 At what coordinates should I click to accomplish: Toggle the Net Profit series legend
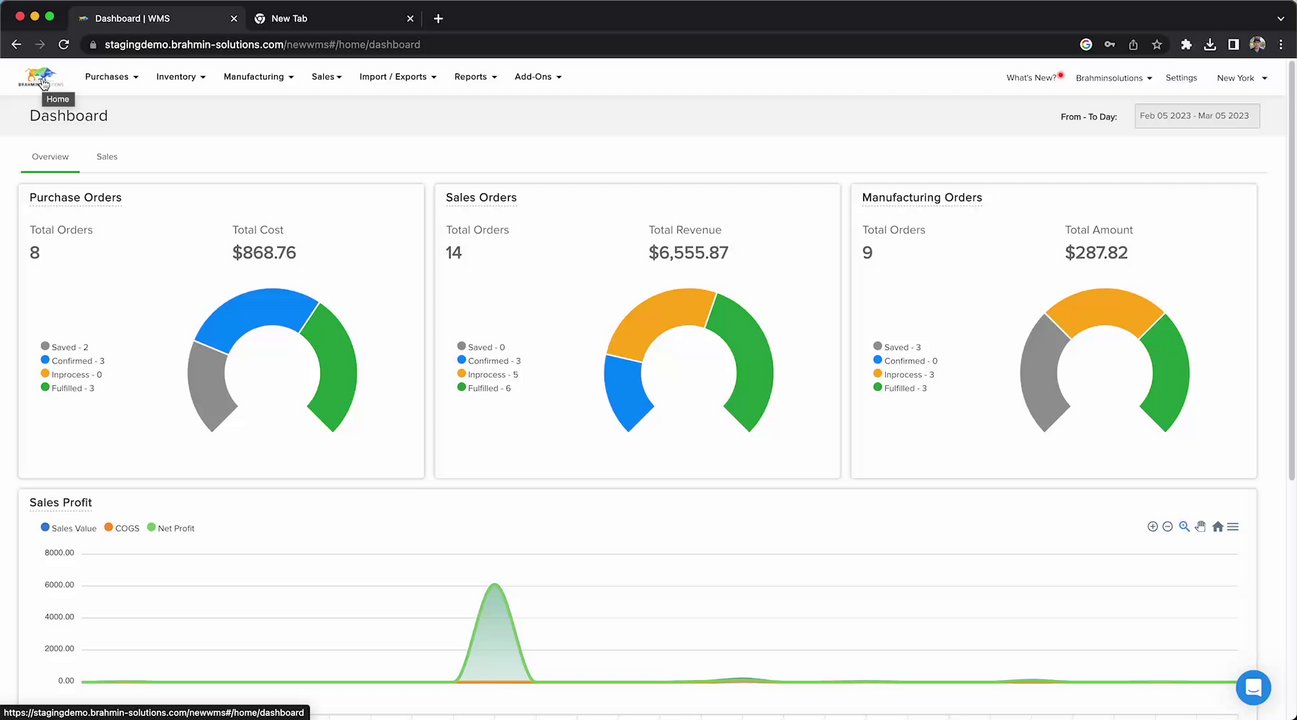[171, 528]
